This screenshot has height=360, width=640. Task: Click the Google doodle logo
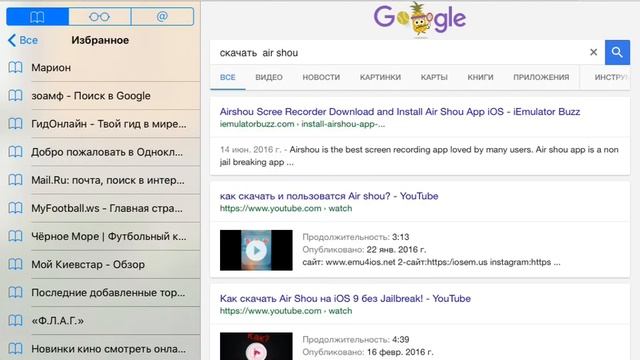(x=420, y=19)
